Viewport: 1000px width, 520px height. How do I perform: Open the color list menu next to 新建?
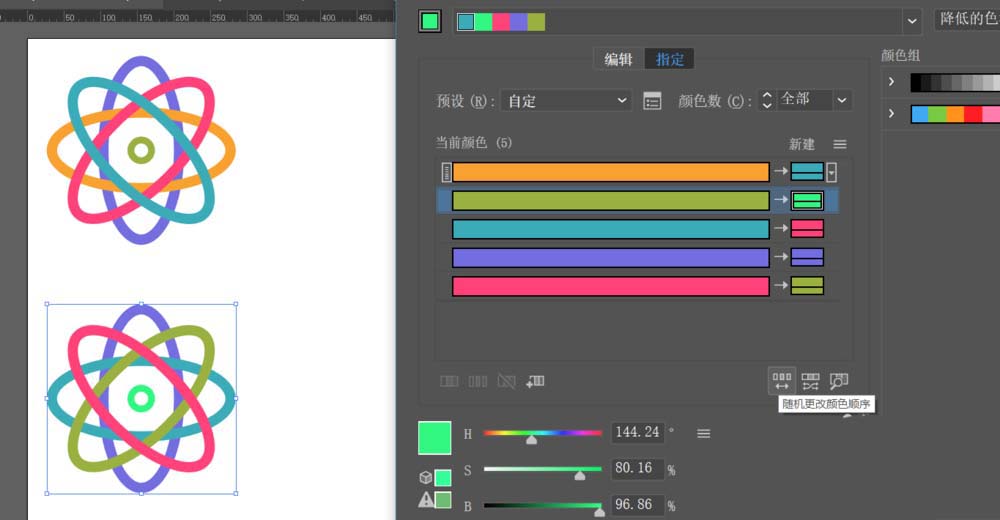tap(840, 144)
